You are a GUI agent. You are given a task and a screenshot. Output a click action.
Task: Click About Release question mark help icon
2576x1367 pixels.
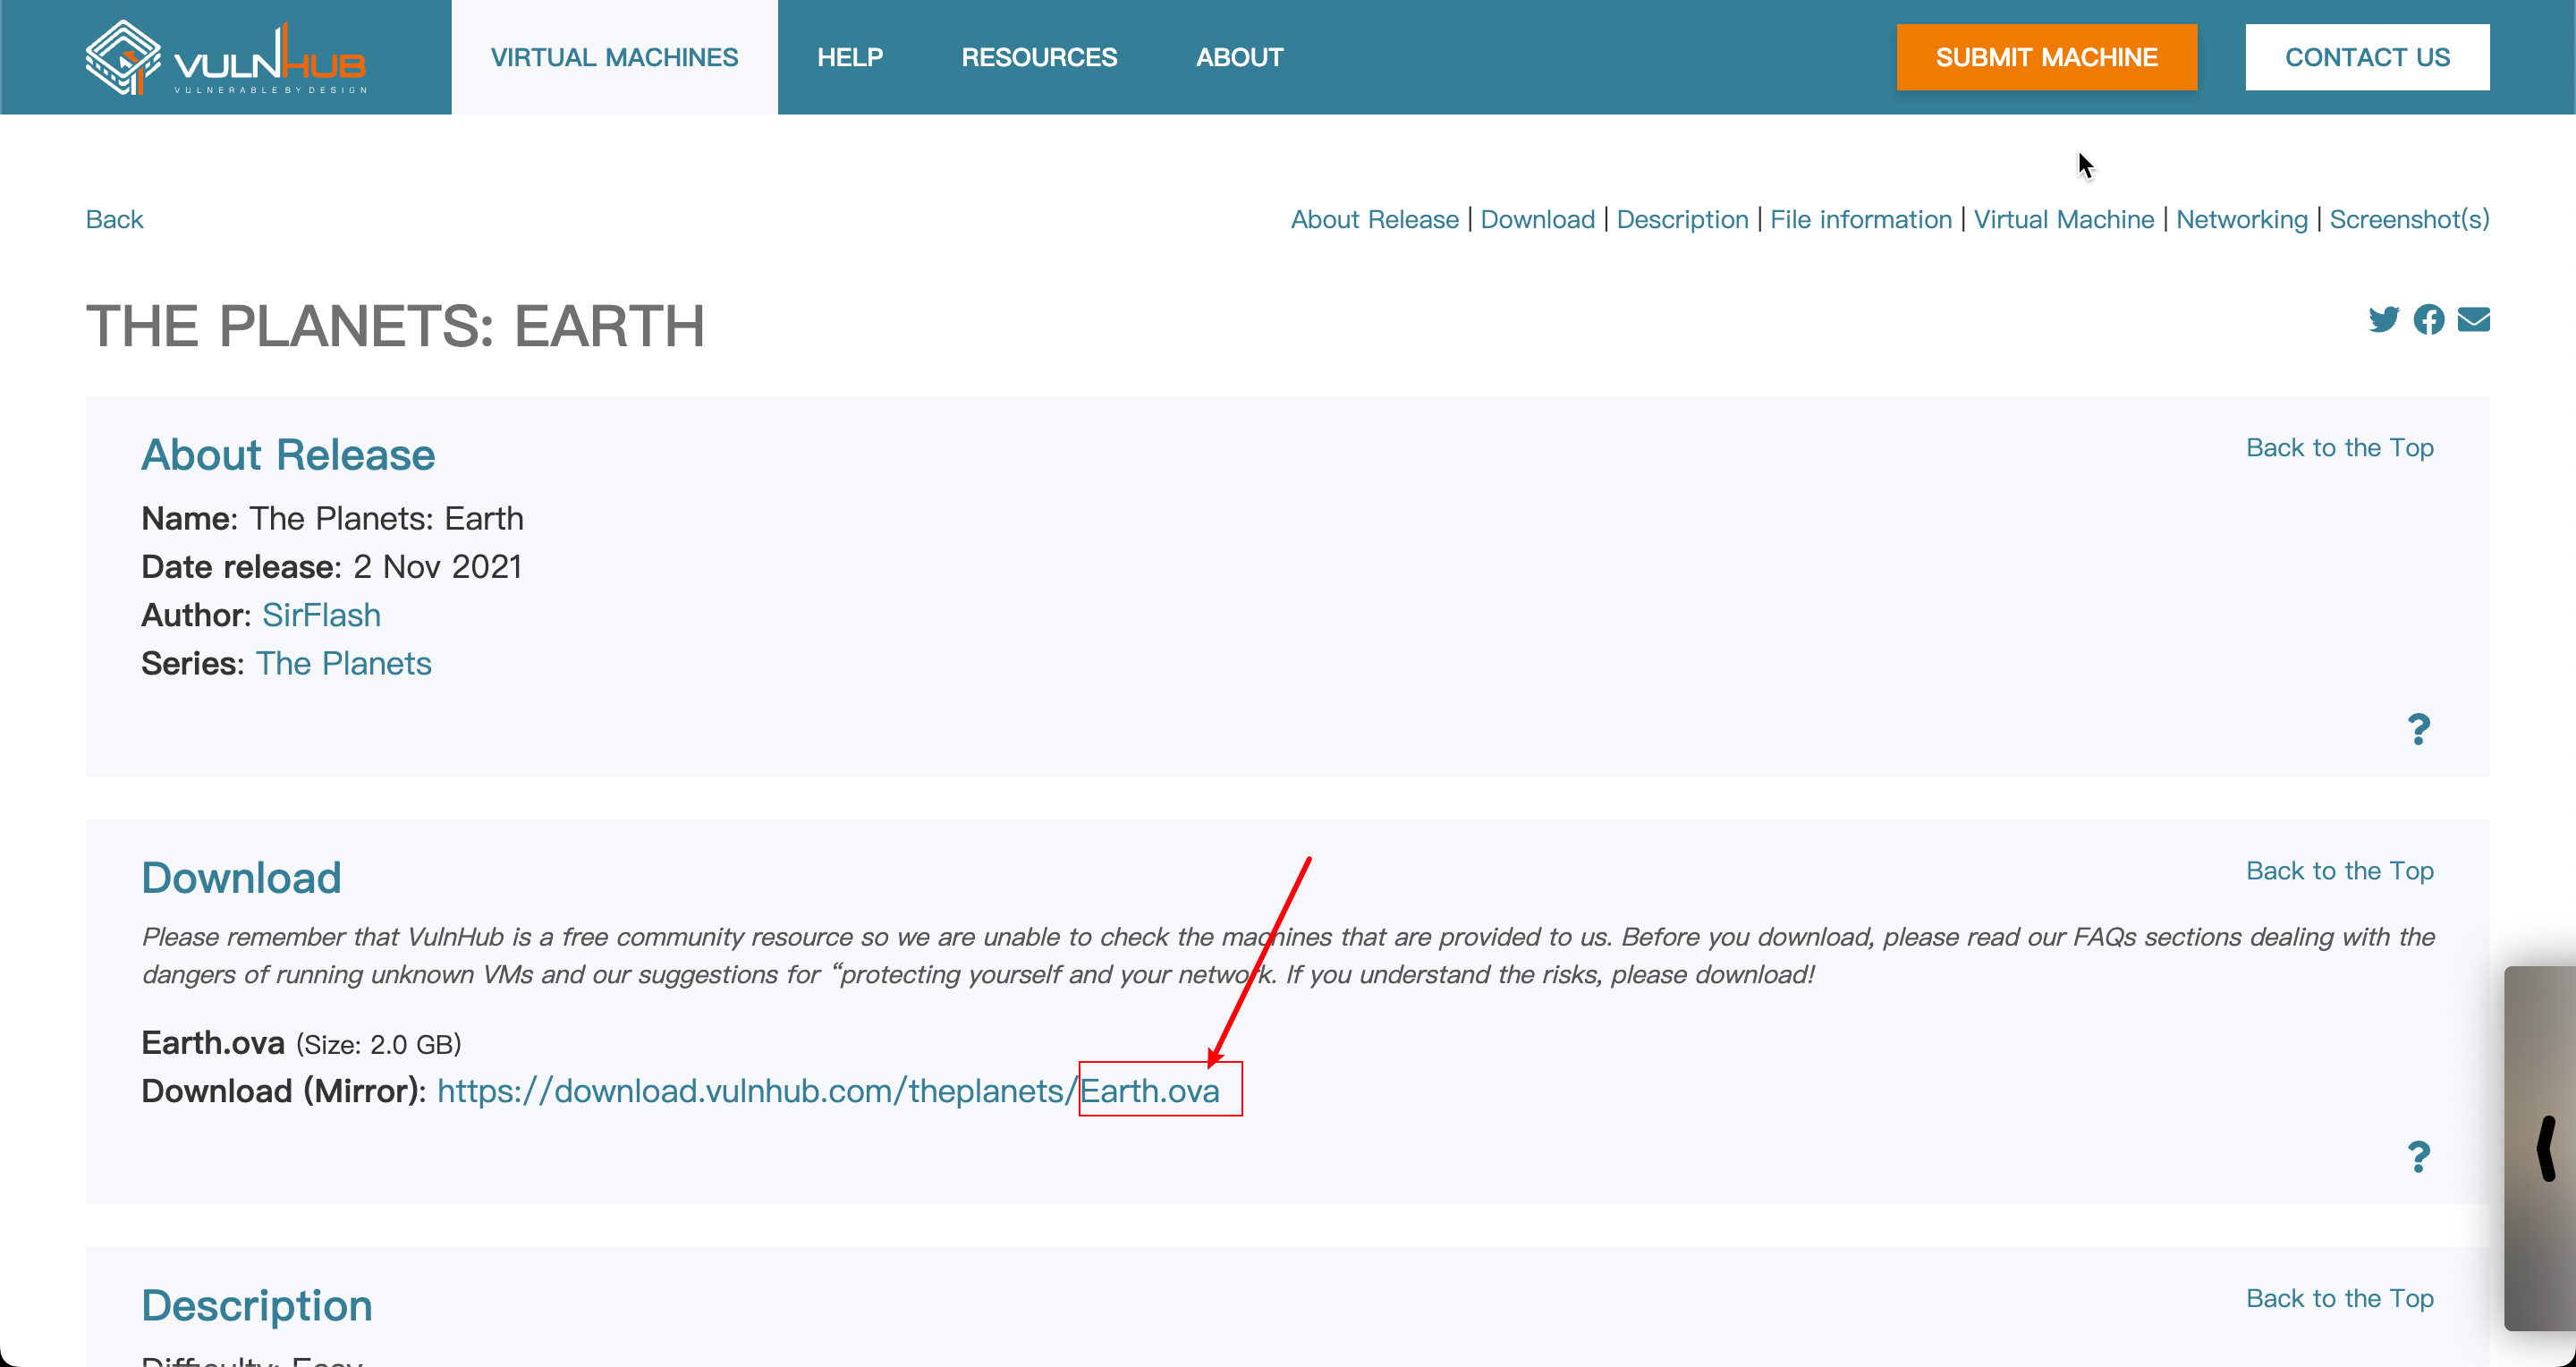tap(2418, 729)
